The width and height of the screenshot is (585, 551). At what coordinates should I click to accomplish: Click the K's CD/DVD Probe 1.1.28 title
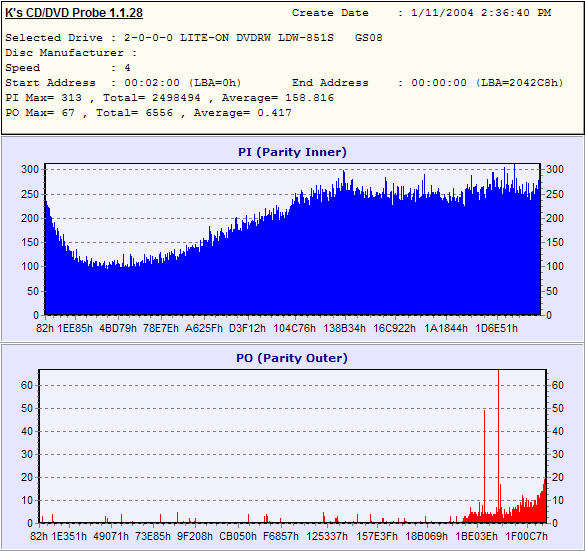[74, 13]
